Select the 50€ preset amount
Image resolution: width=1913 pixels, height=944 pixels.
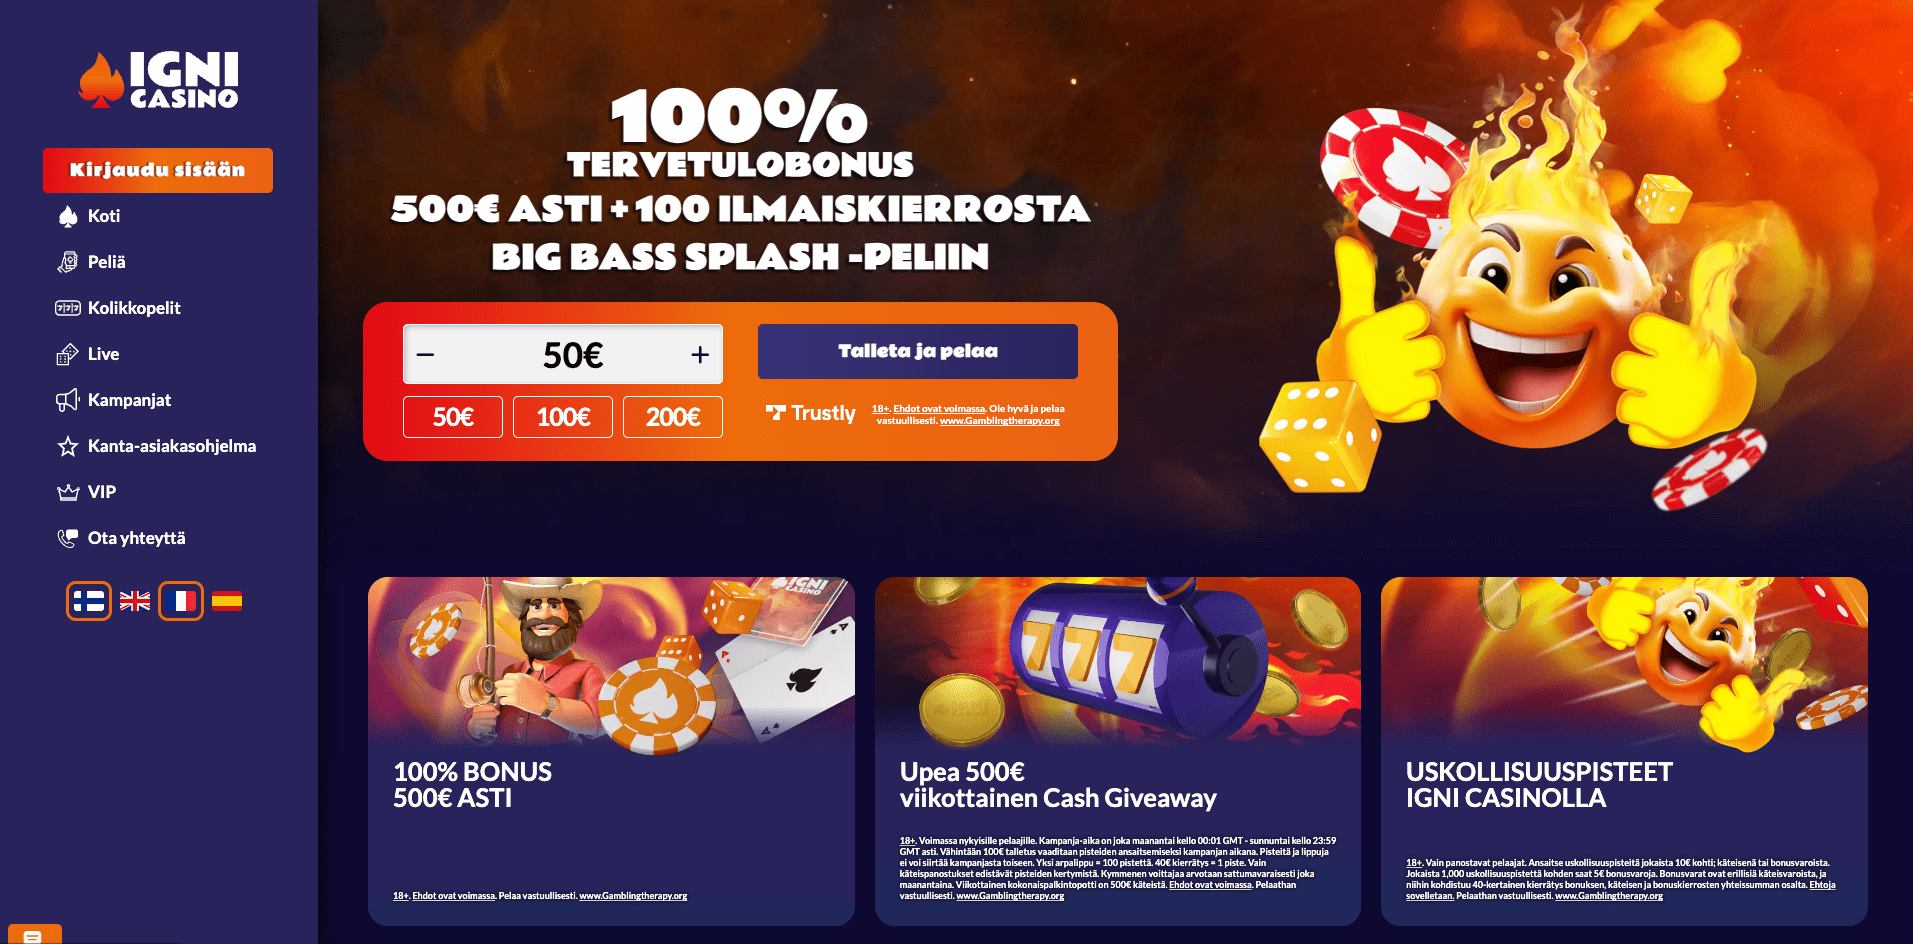point(453,417)
